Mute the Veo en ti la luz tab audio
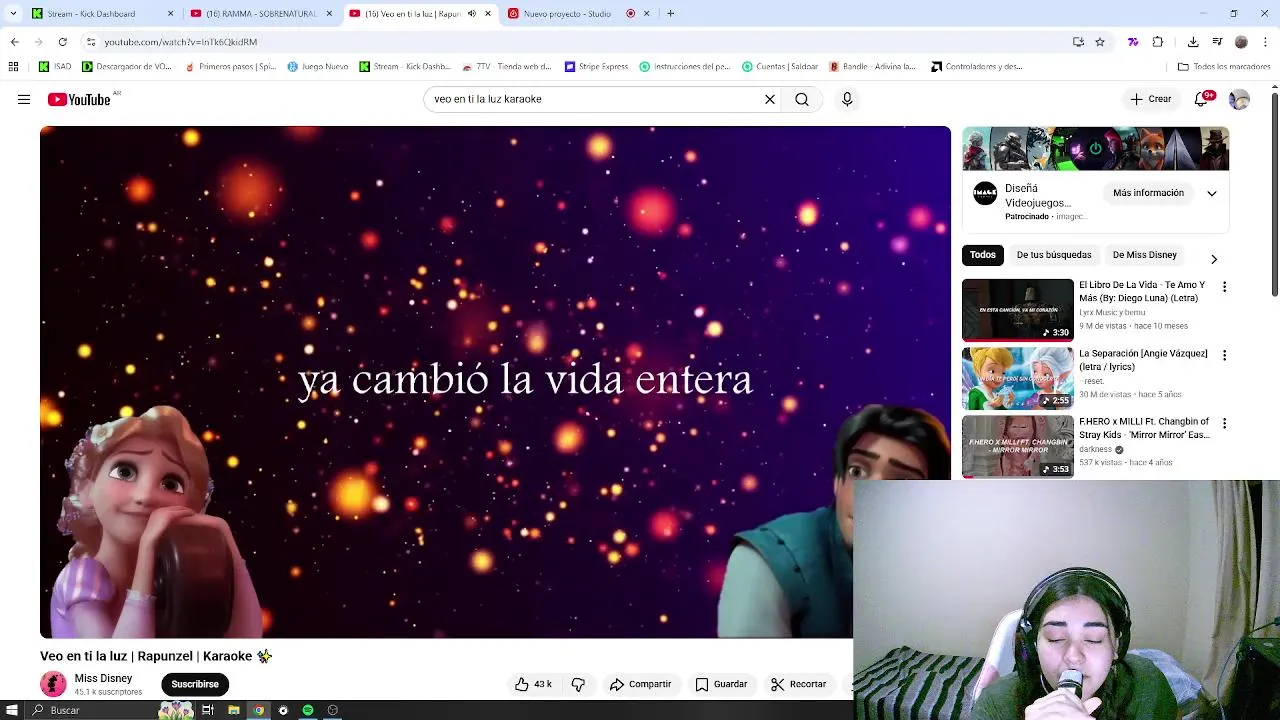 point(472,13)
